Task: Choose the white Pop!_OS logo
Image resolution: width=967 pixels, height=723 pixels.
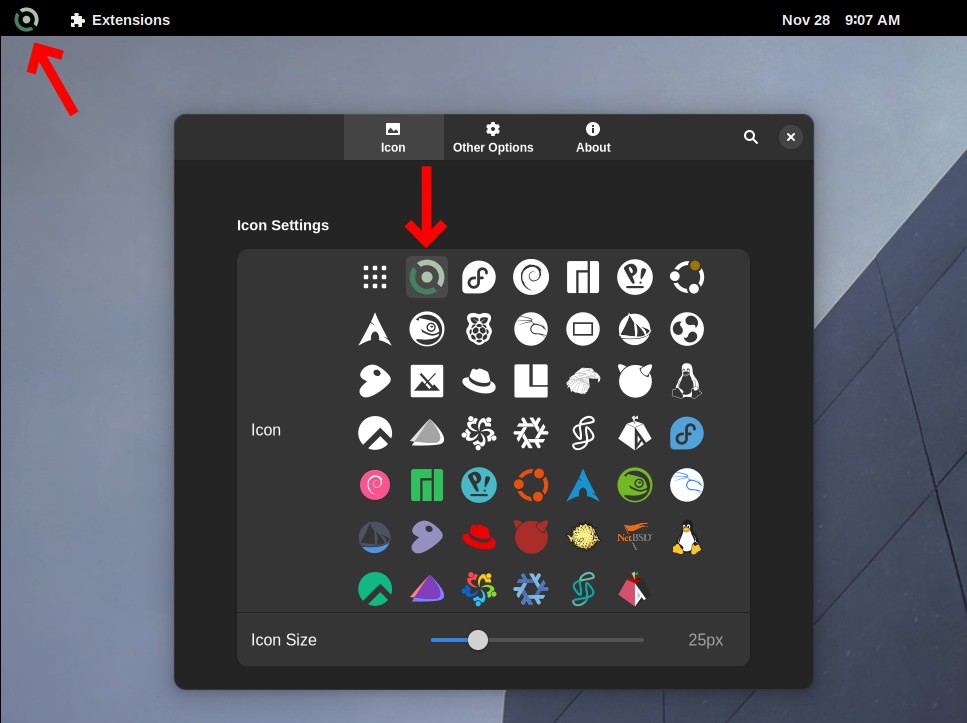Action: (x=635, y=277)
